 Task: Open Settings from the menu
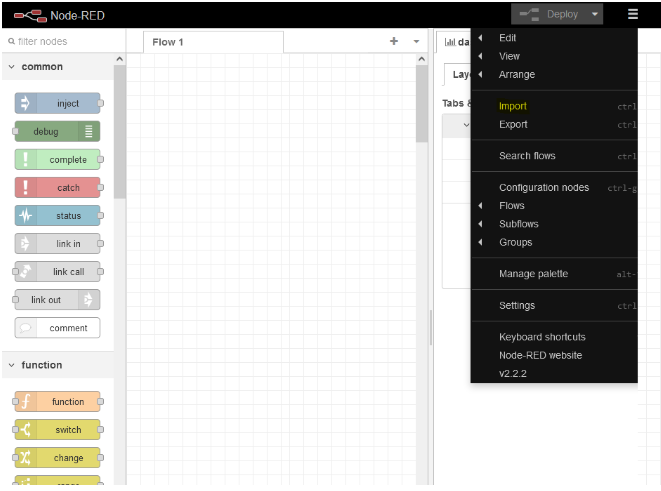tap(554, 306)
